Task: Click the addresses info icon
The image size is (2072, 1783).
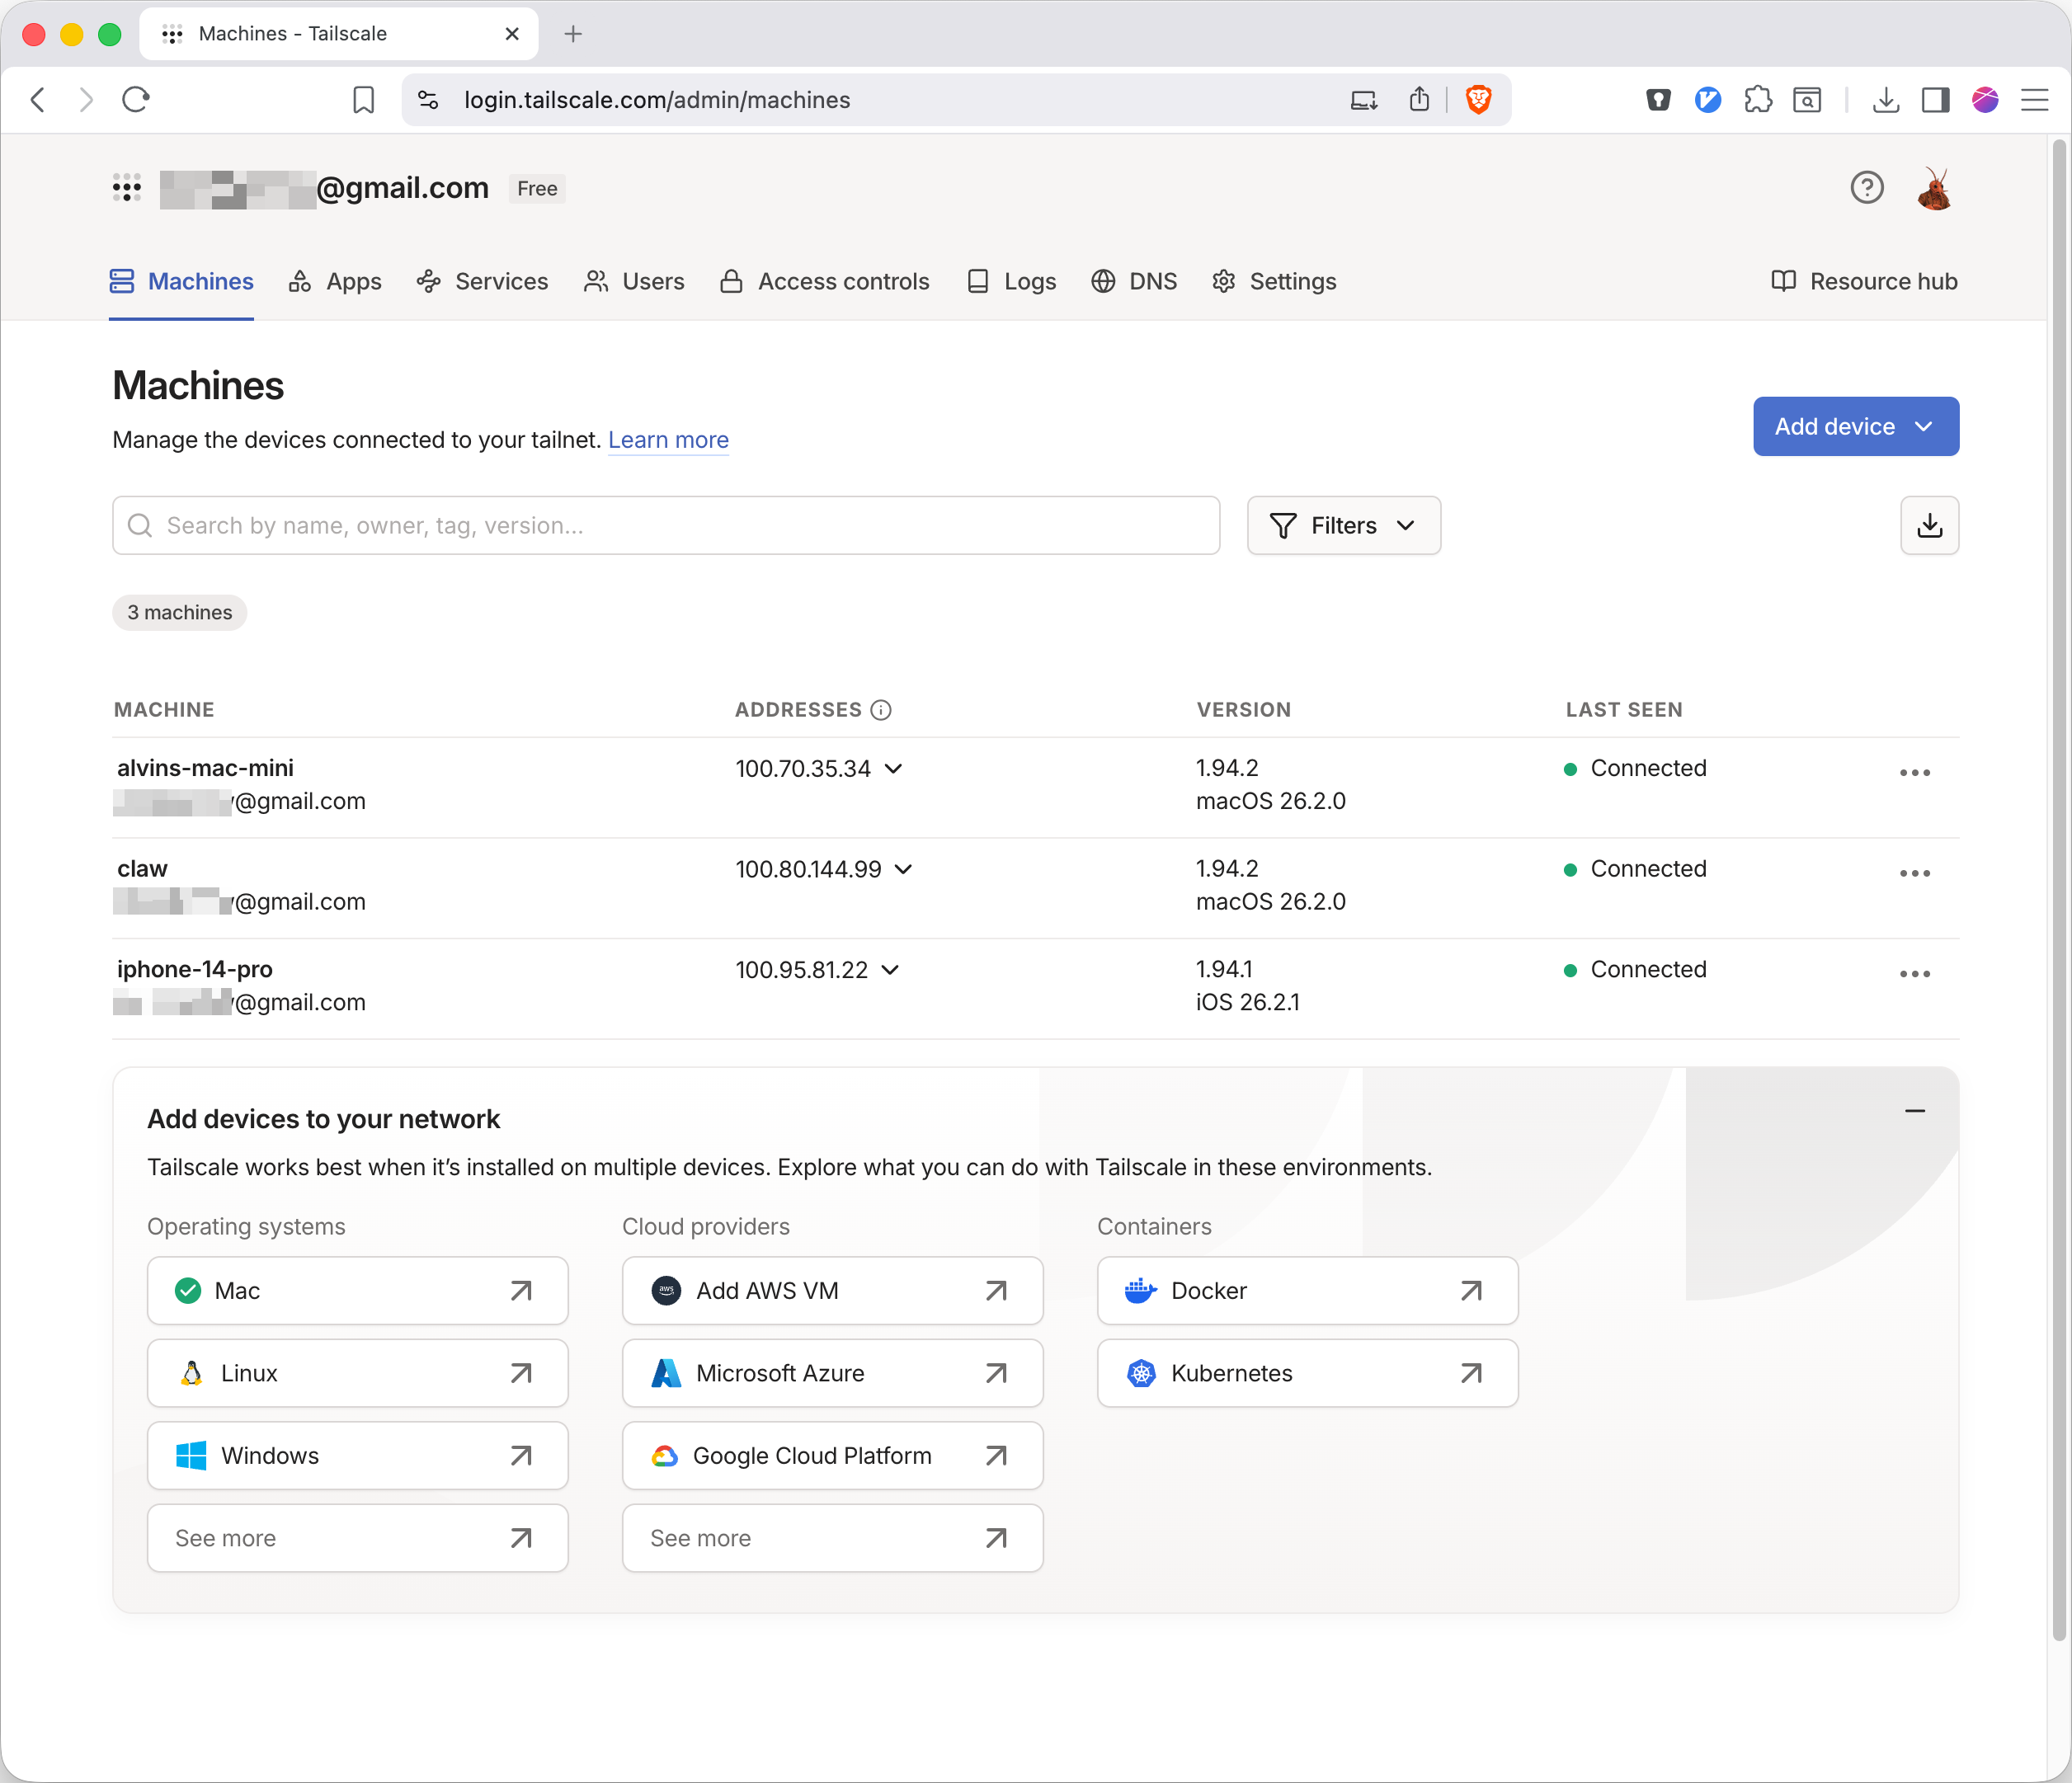Action: coord(881,710)
